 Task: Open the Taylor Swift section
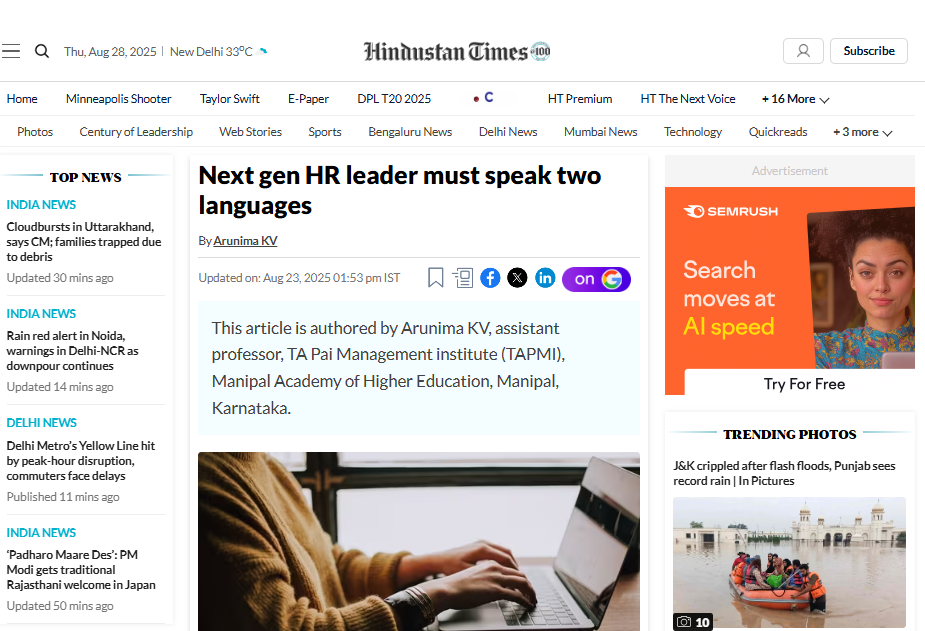(229, 99)
